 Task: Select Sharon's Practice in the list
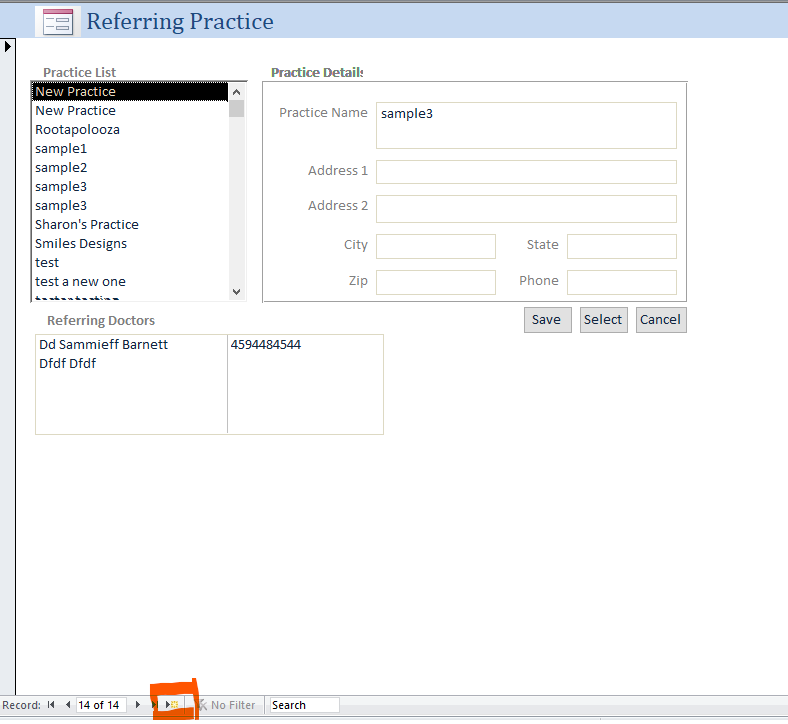point(86,225)
